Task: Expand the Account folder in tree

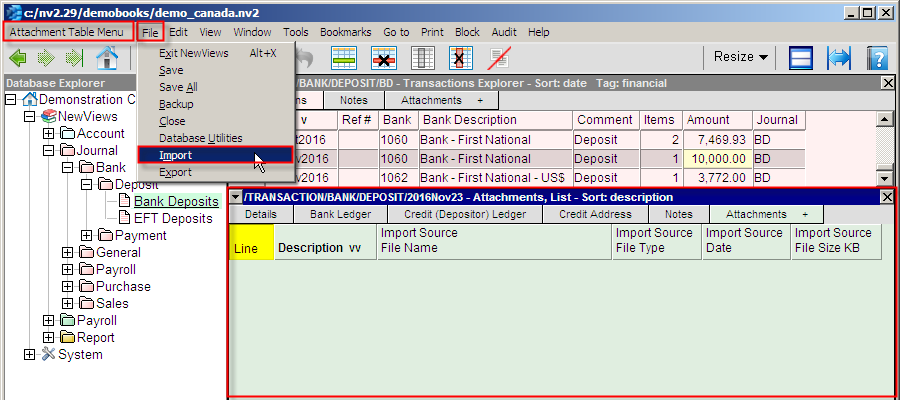Action: pyautogui.click(x=49, y=134)
